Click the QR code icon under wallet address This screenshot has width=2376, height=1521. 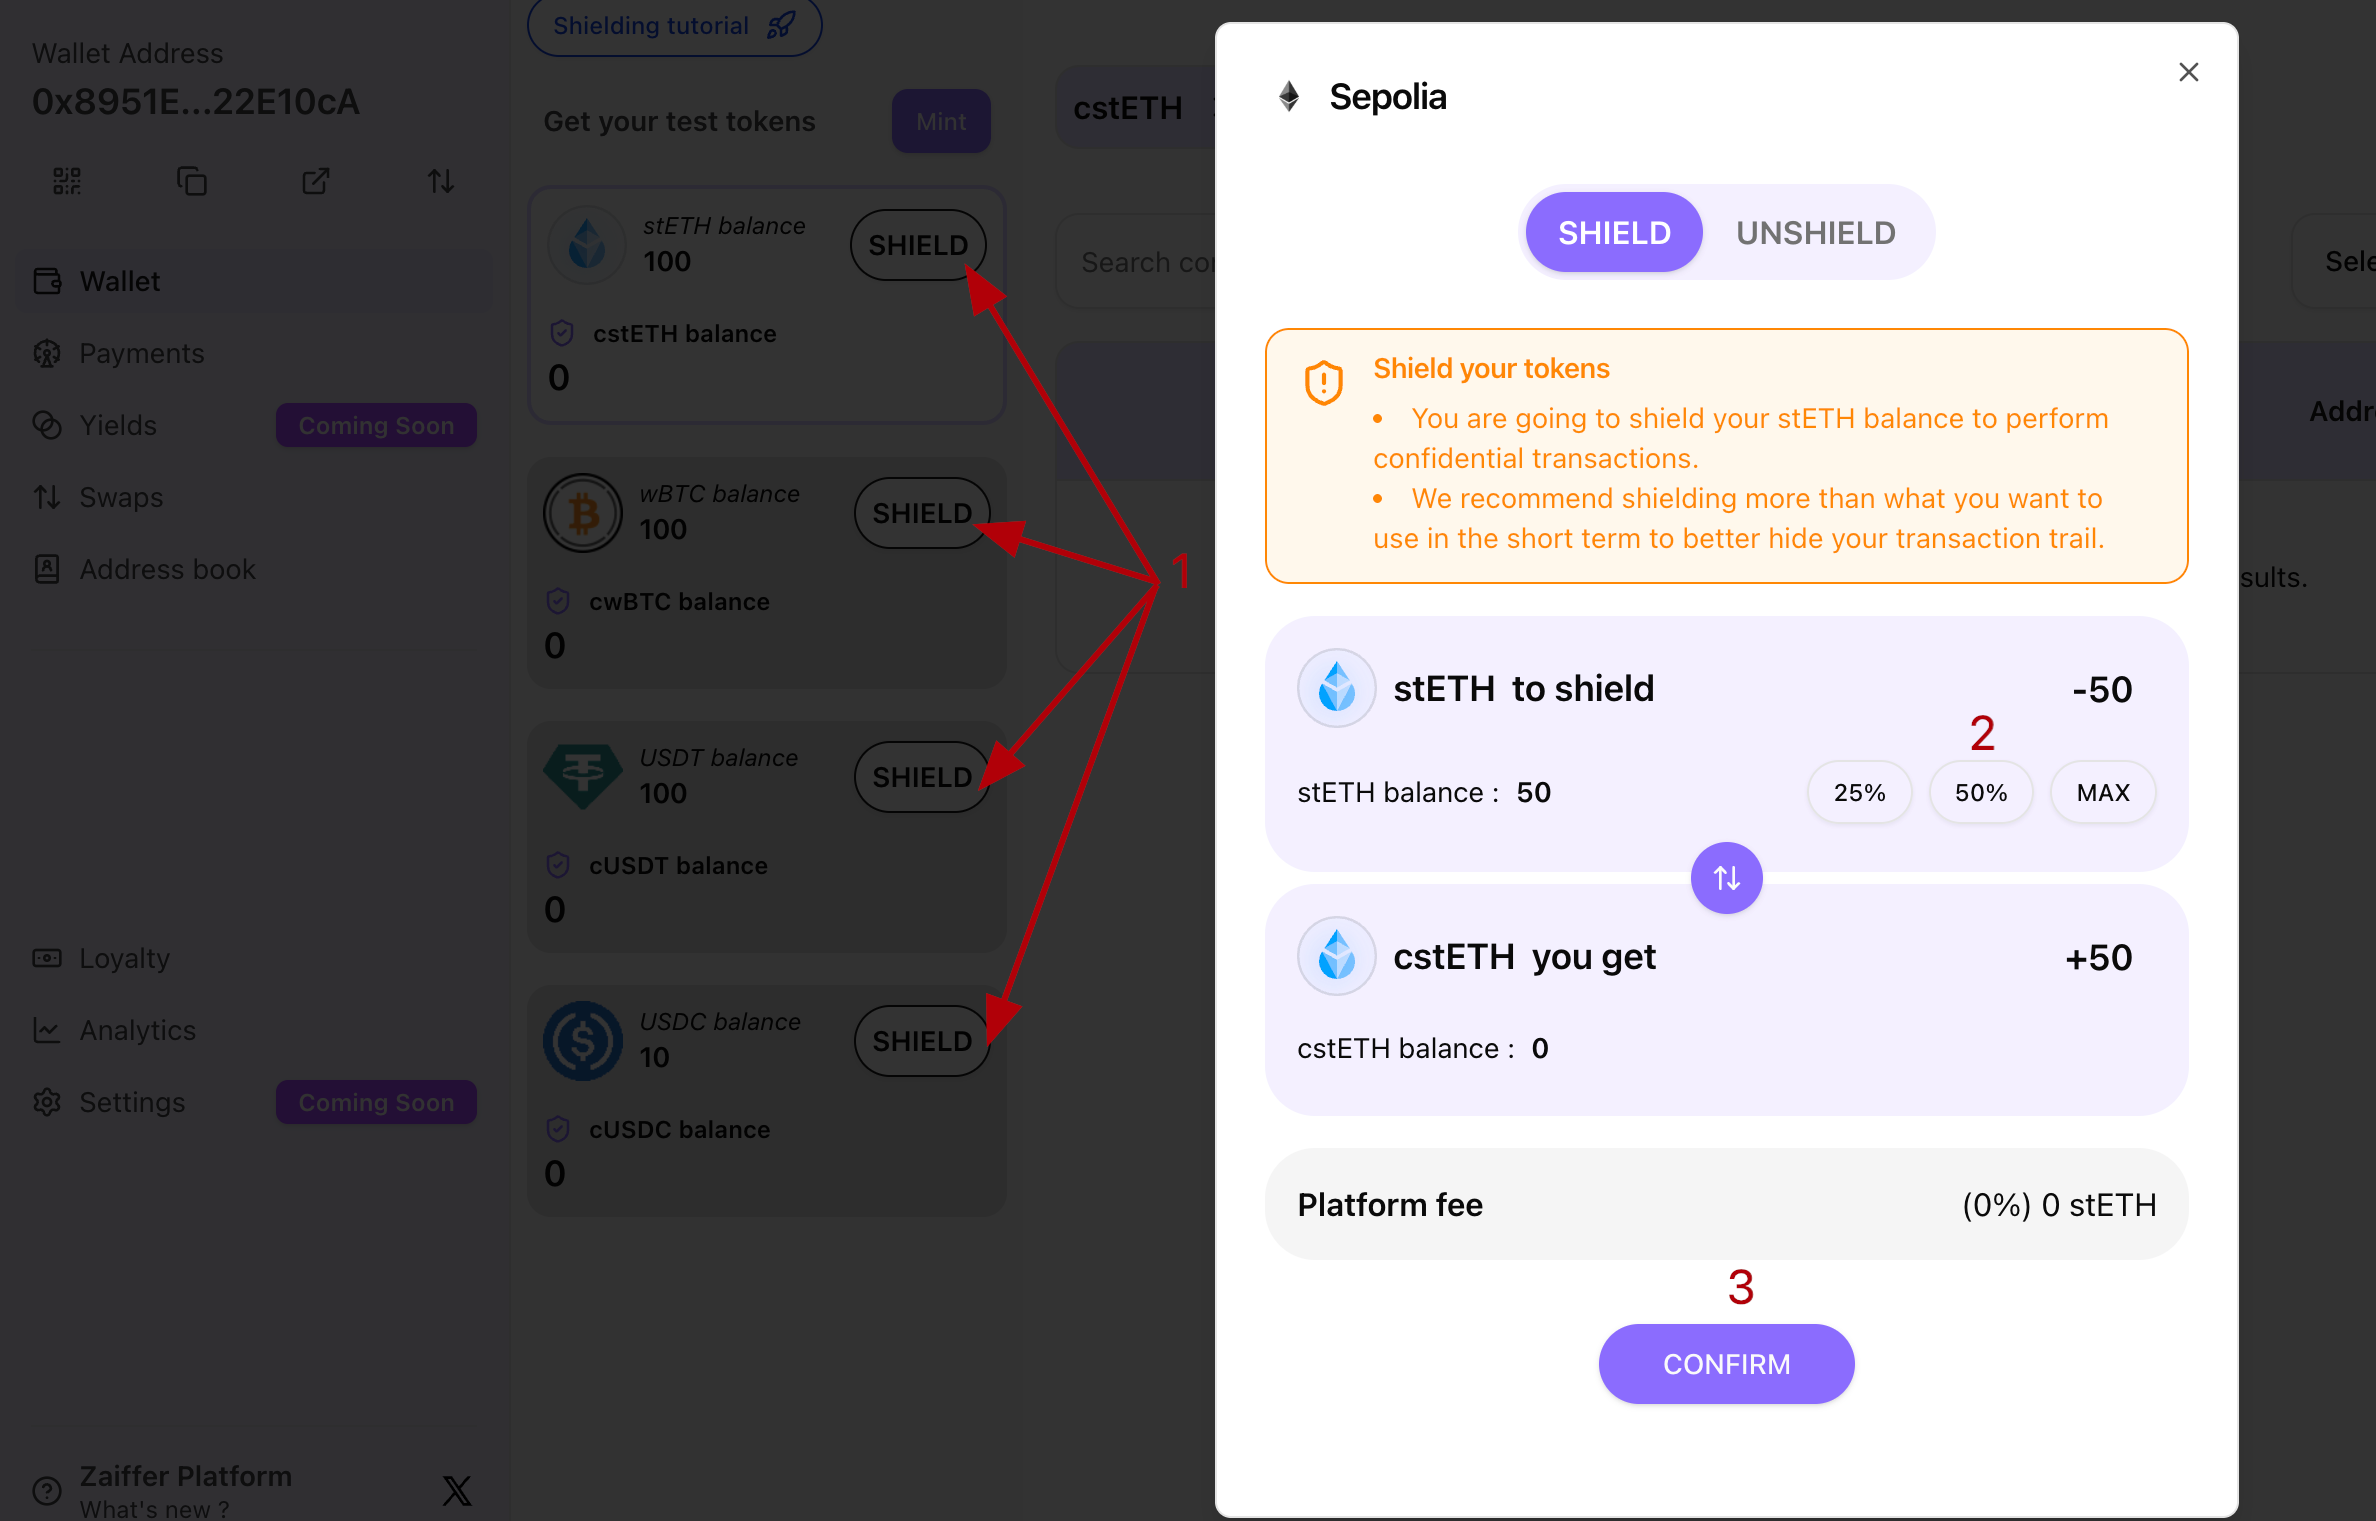67,181
